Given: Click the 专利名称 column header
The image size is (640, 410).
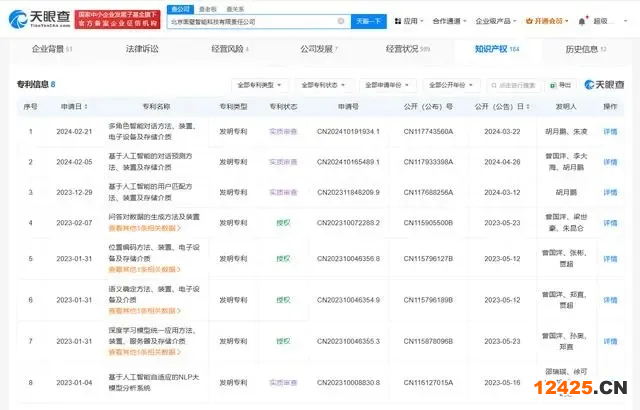Looking at the screenshot, I should pos(156,106).
